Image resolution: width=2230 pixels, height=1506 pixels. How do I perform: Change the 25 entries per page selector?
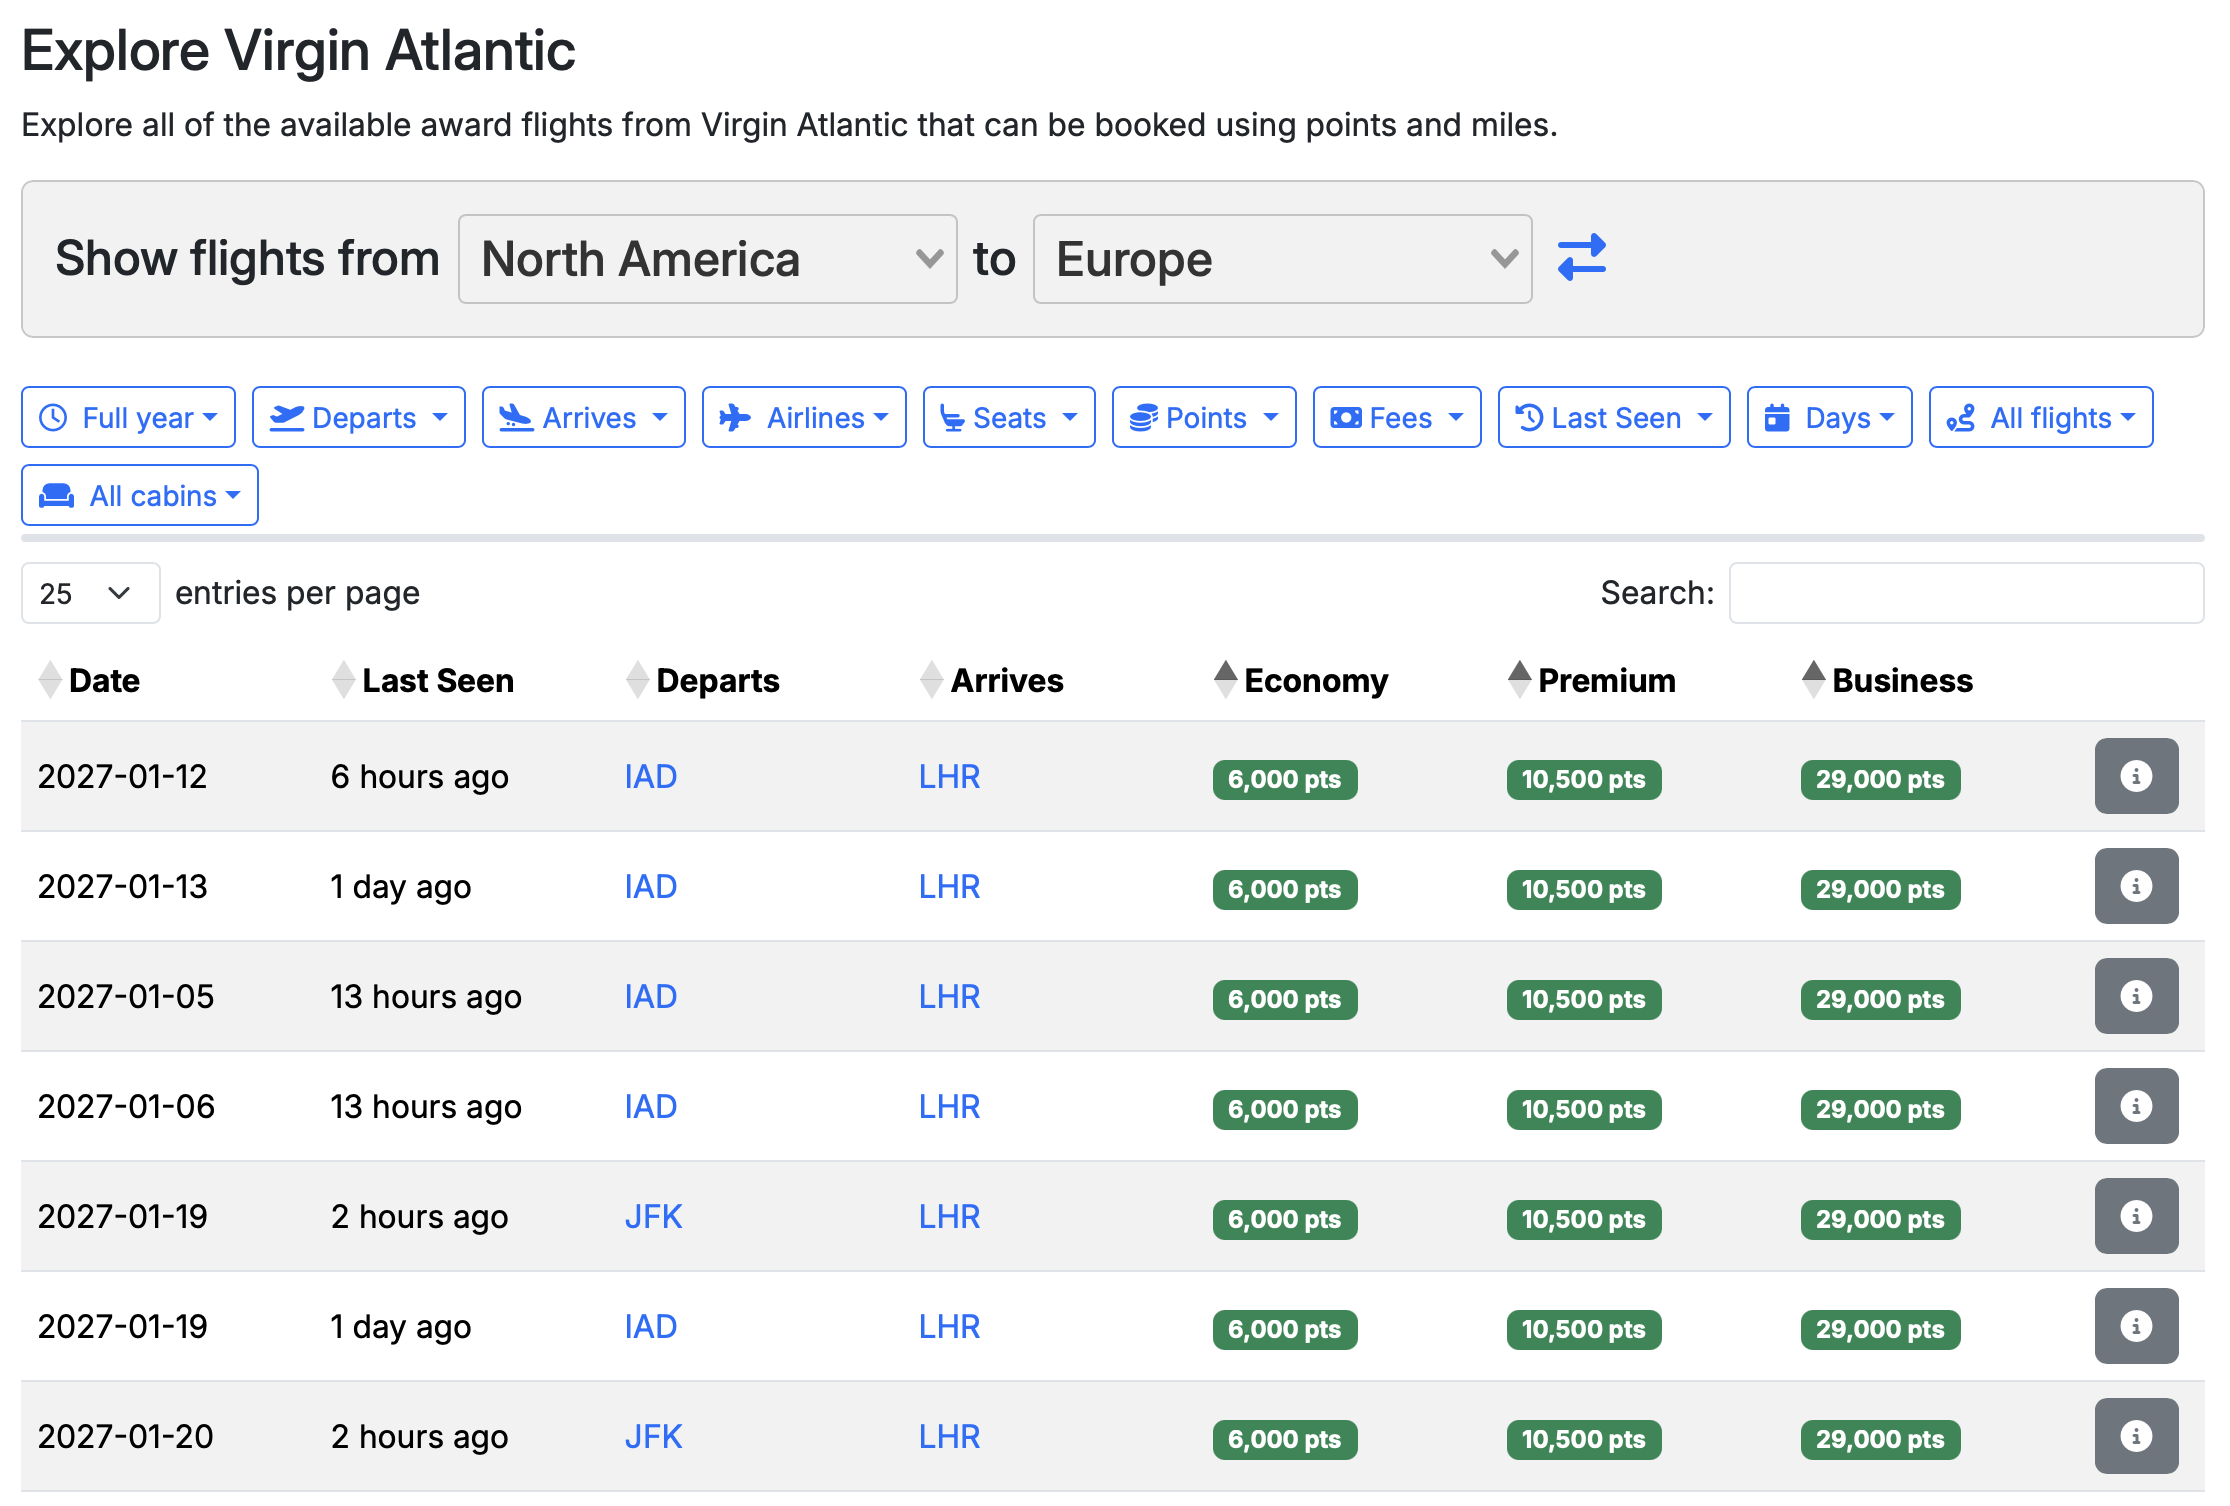tap(90, 593)
